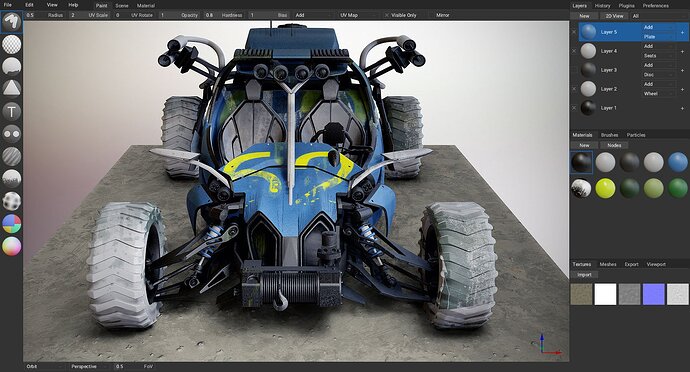Open the Edit menu
Screen dimensions: 690x372
(29, 5)
